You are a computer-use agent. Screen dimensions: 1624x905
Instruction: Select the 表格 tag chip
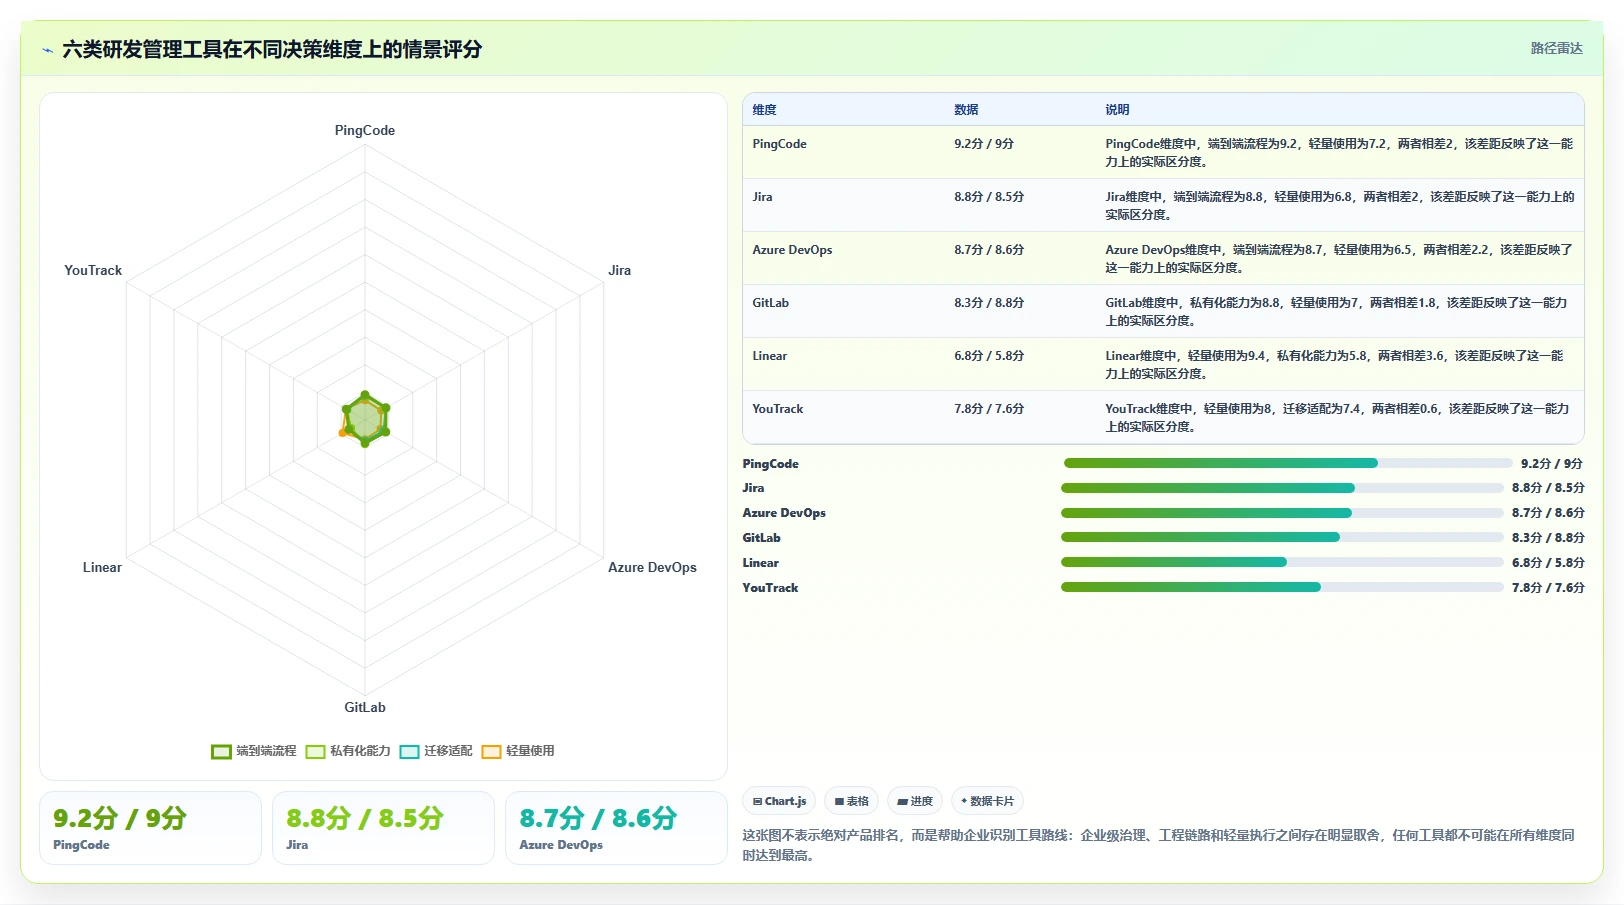852,801
